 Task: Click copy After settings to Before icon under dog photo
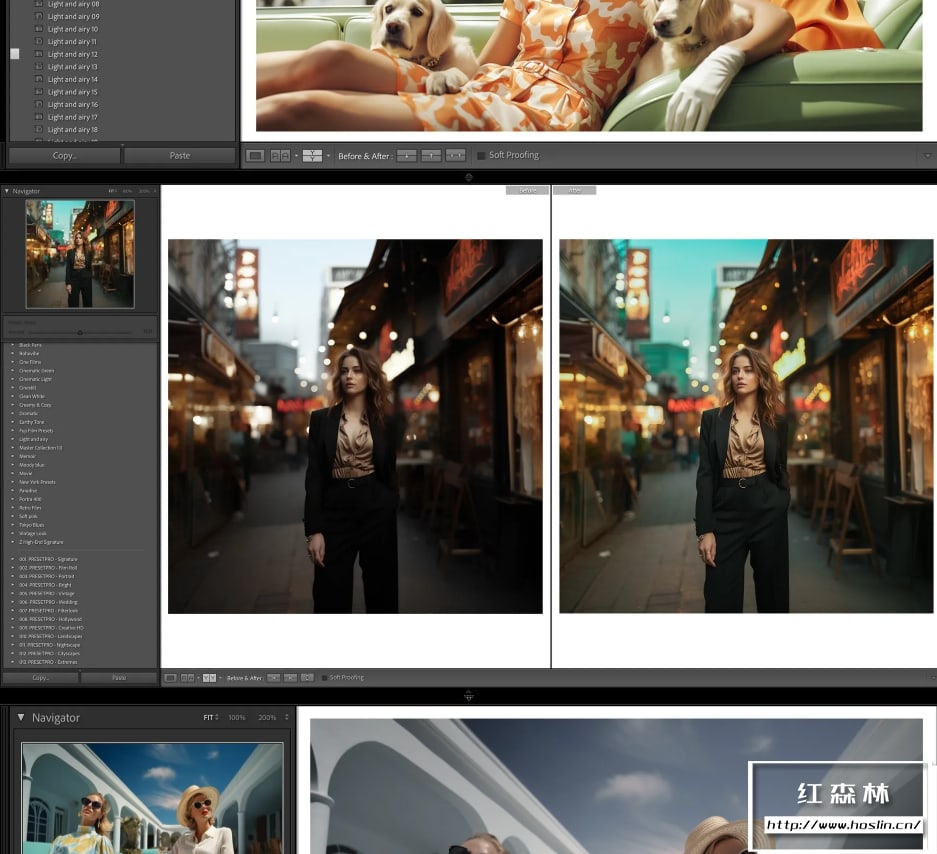pyautogui.click(x=431, y=156)
